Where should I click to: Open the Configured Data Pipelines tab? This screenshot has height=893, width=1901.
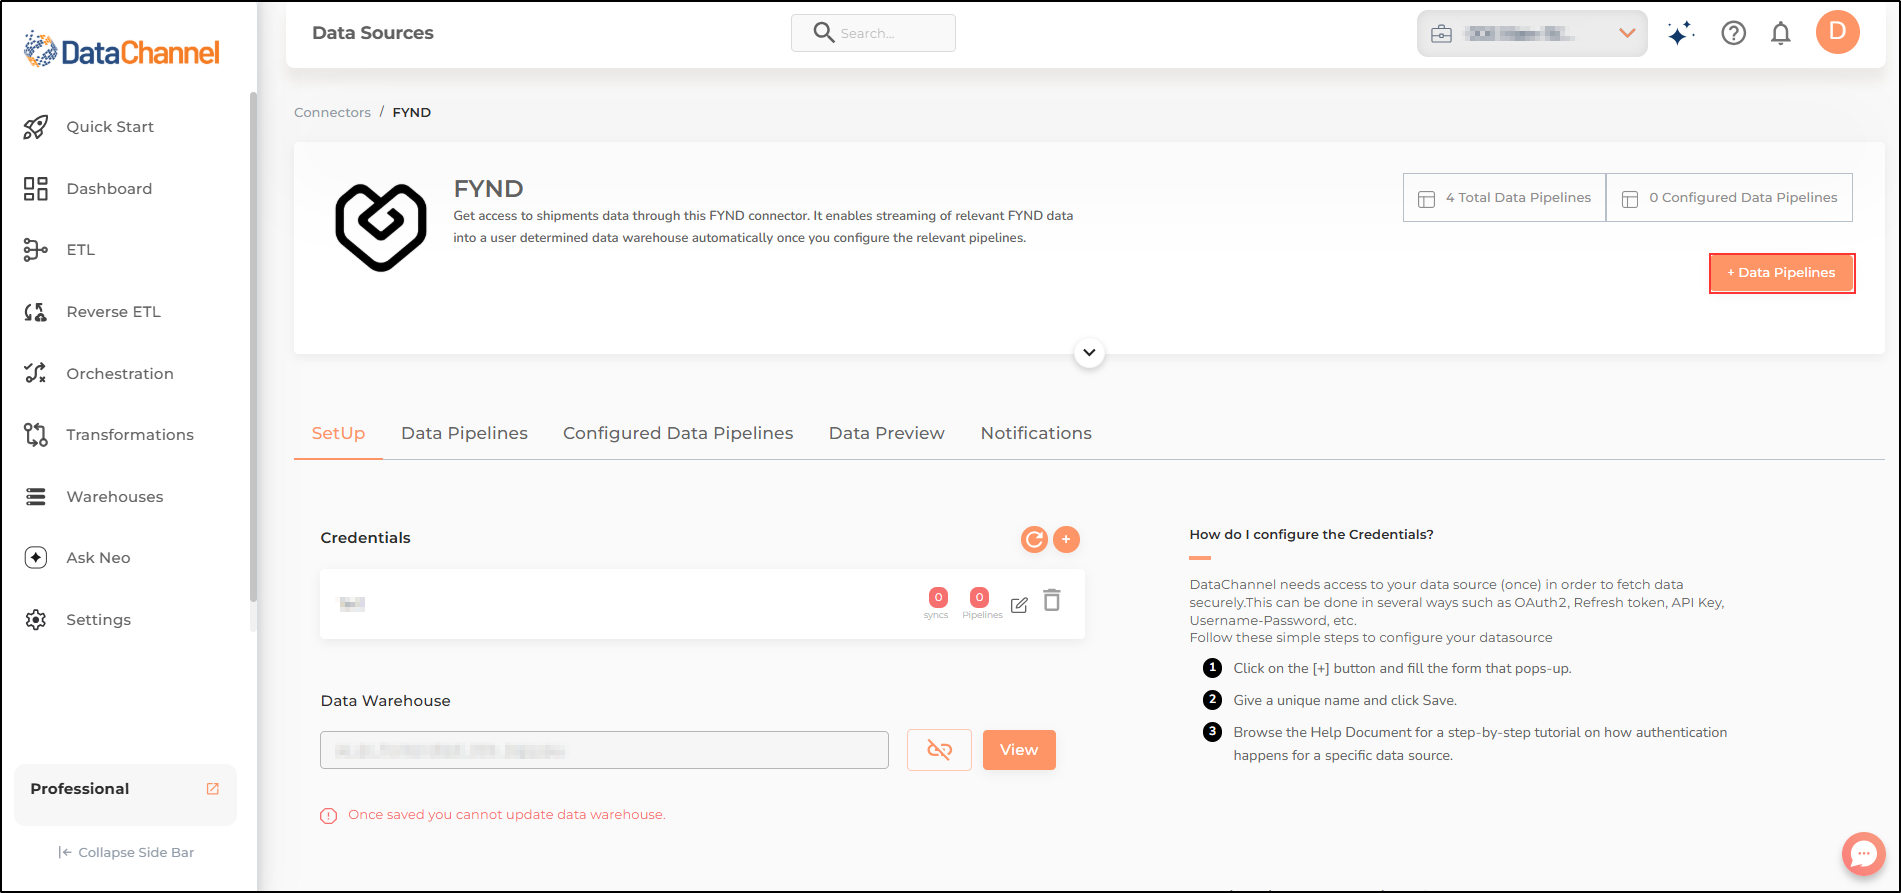tap(678, 433)
